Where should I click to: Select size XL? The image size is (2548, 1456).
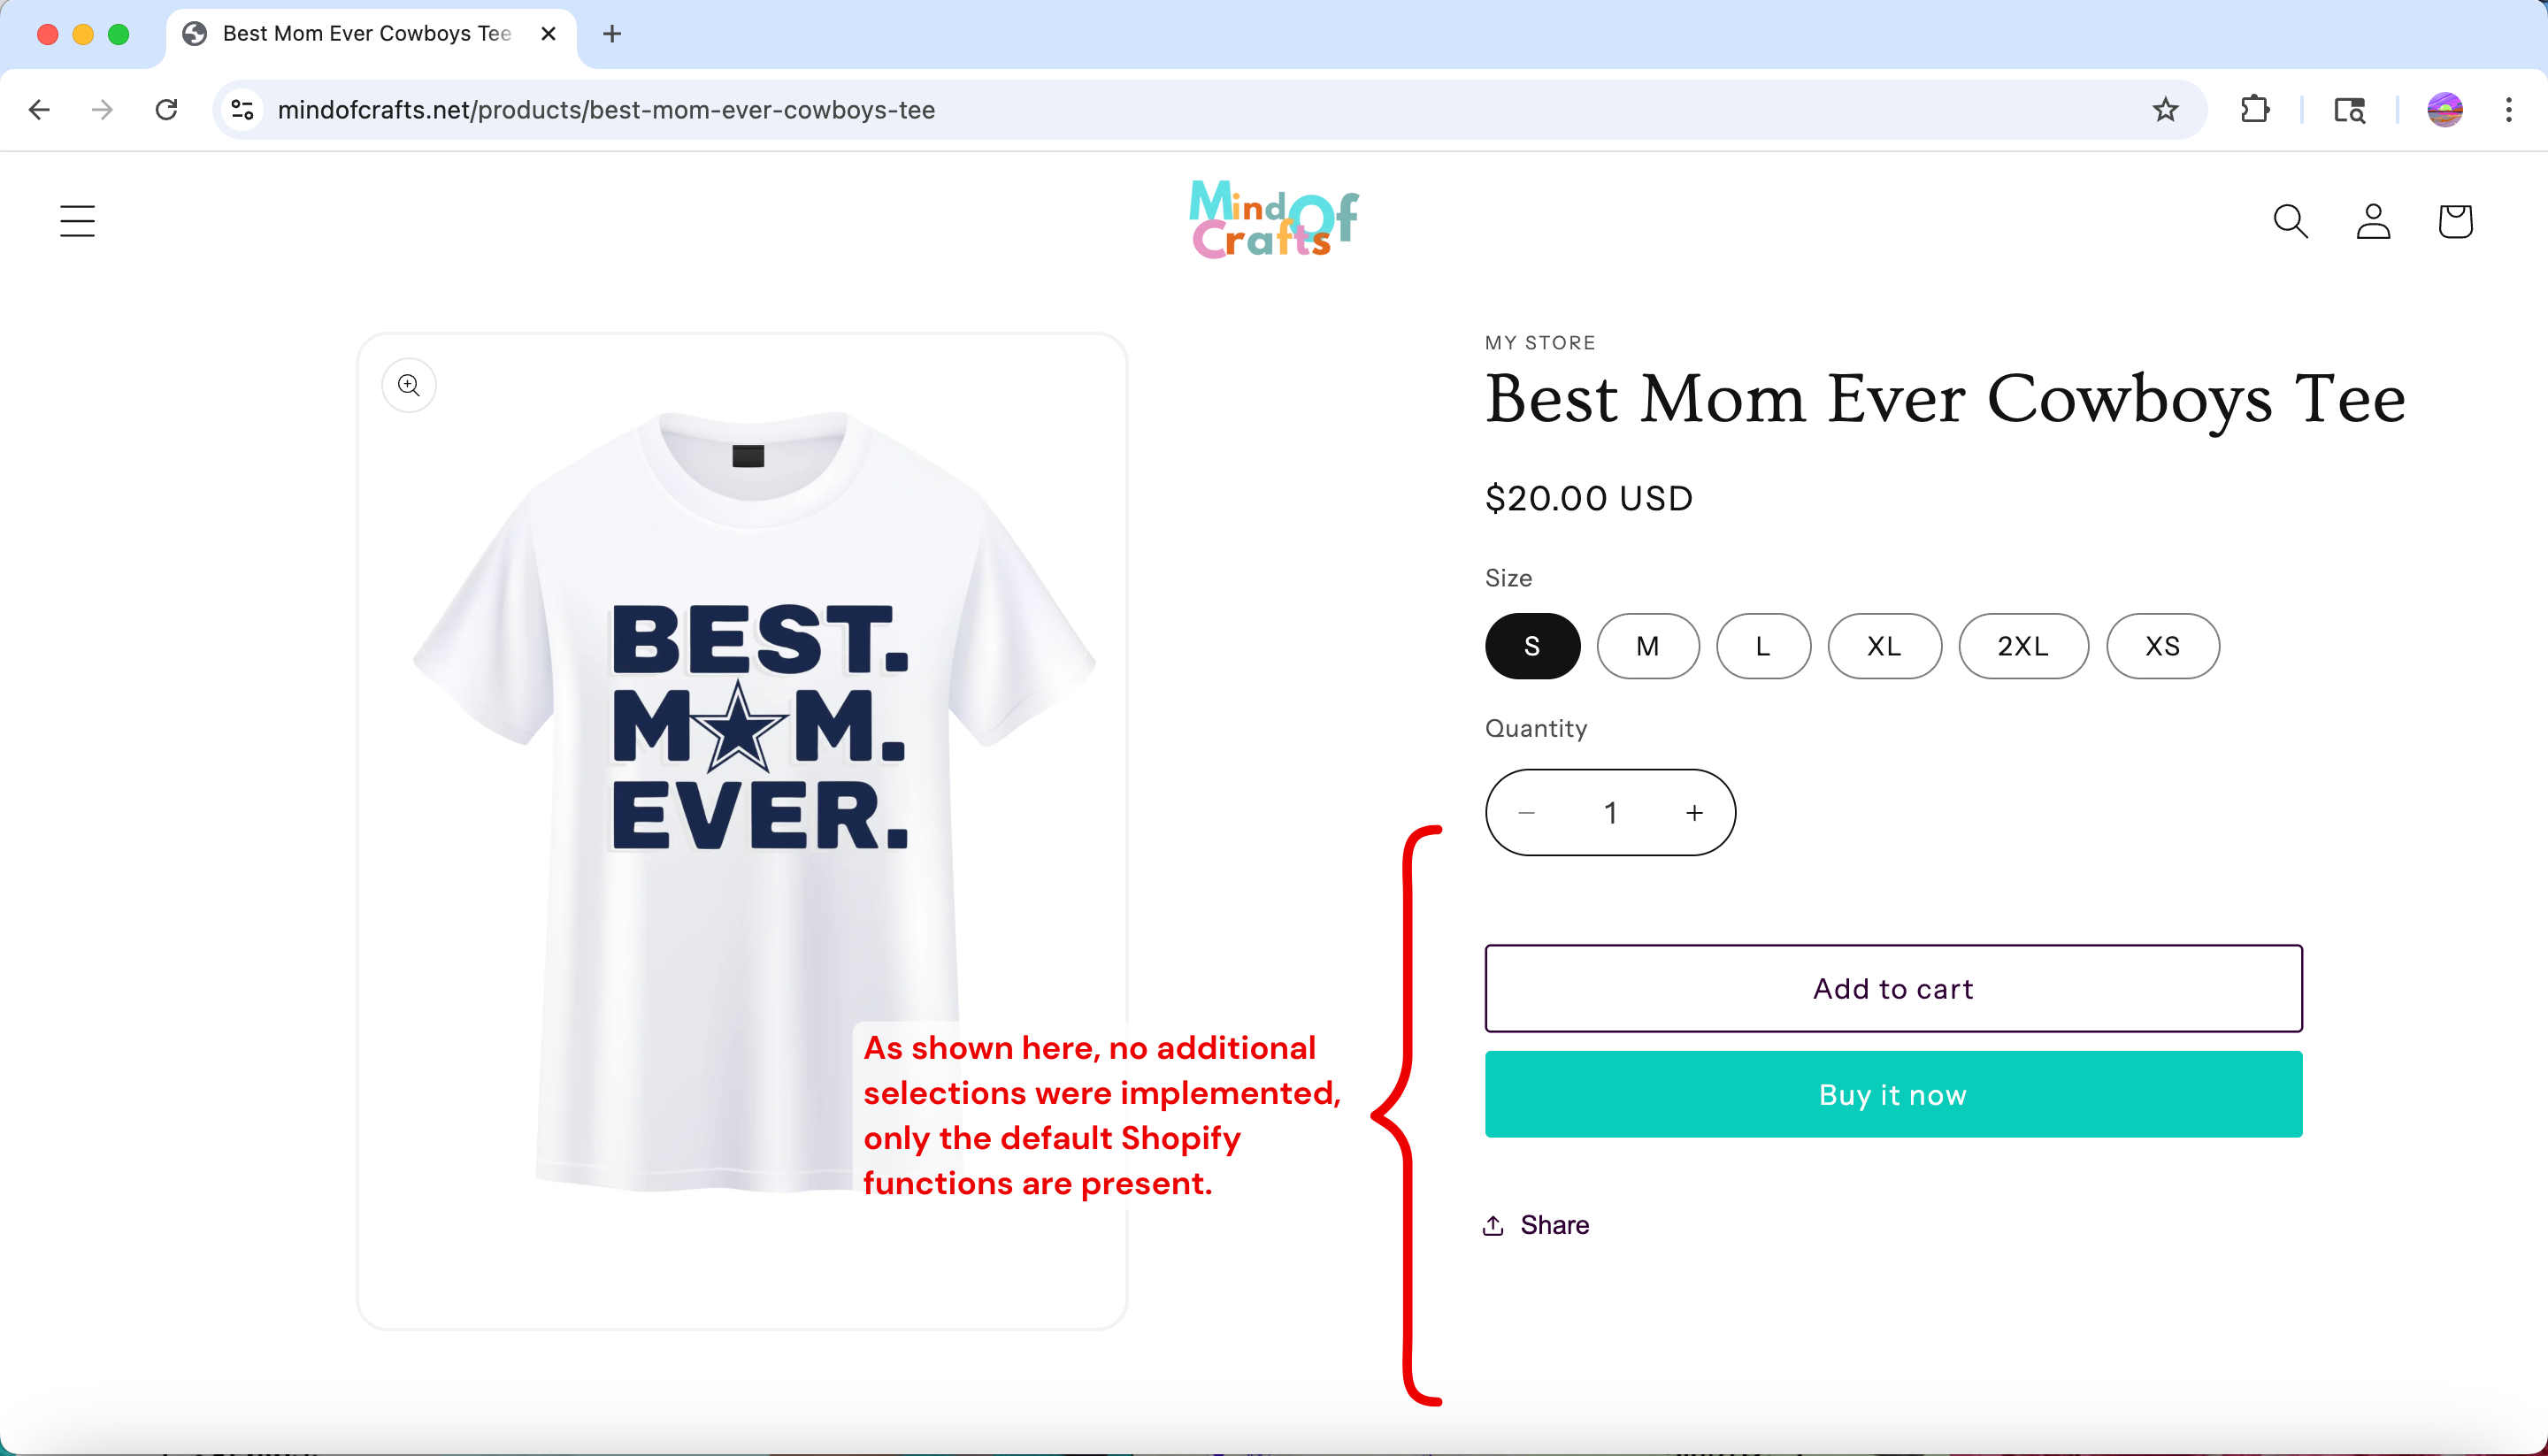tap(1884, 647)
